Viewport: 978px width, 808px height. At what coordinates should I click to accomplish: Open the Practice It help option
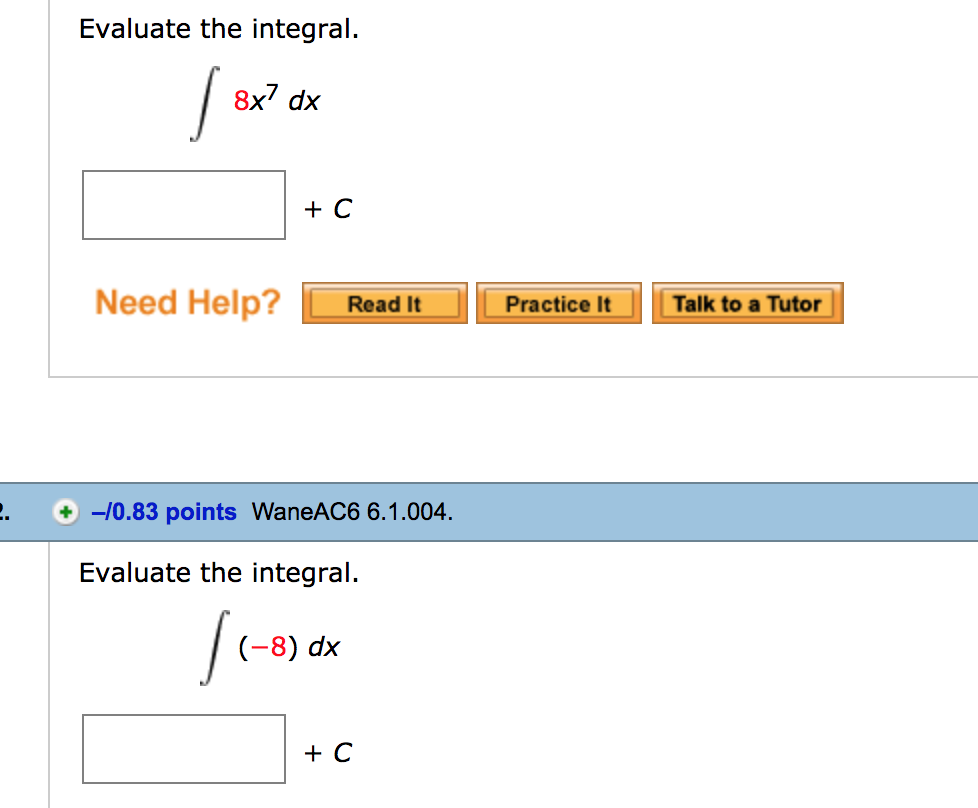tap(558, 304)
